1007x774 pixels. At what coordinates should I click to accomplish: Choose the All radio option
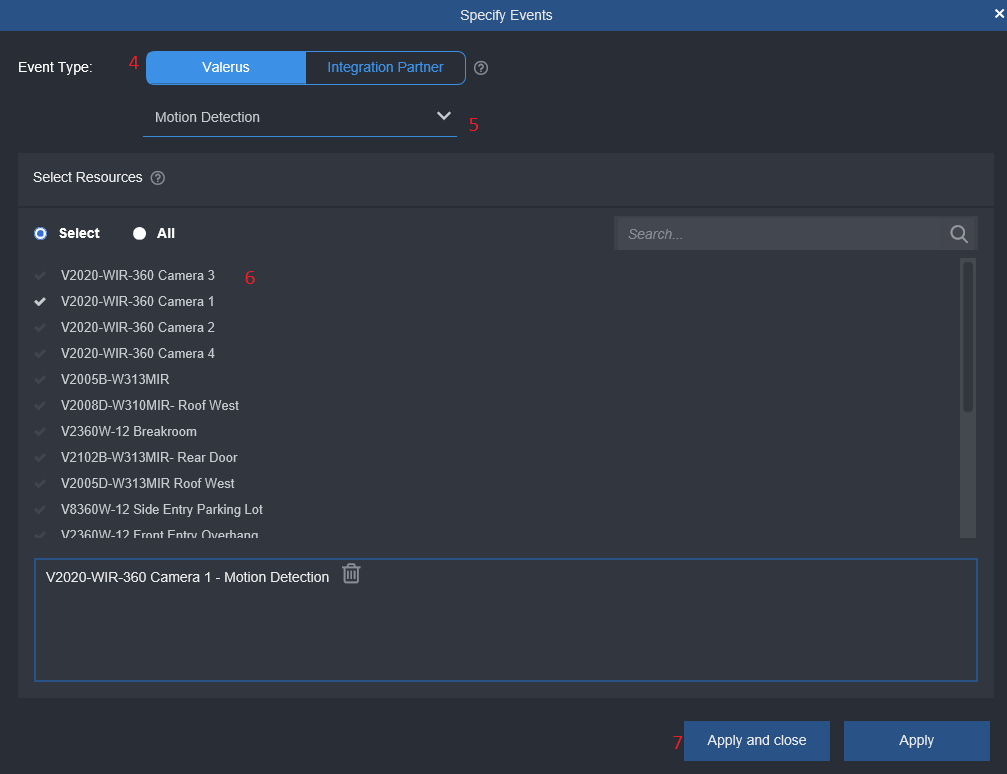[139, 233]
